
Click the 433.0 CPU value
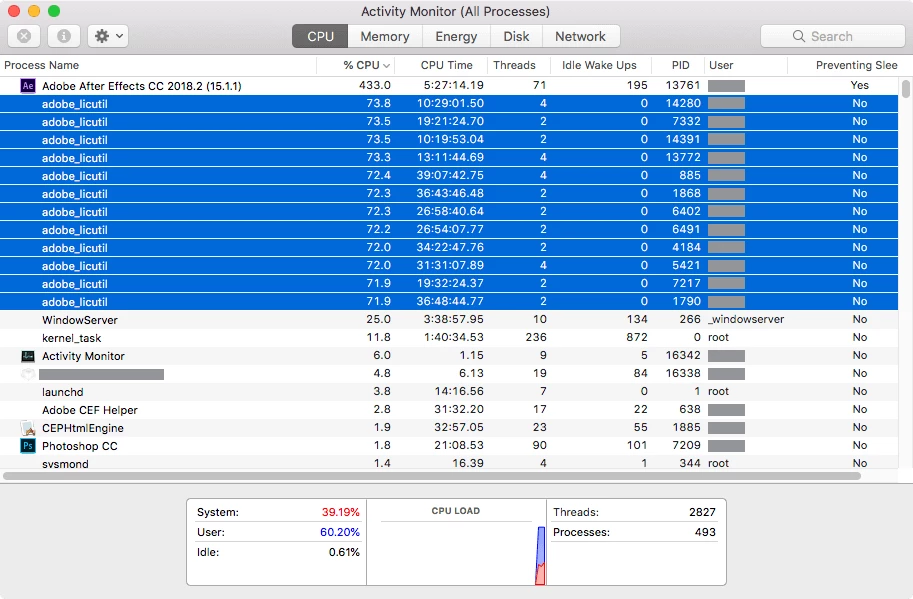[374, 86]
